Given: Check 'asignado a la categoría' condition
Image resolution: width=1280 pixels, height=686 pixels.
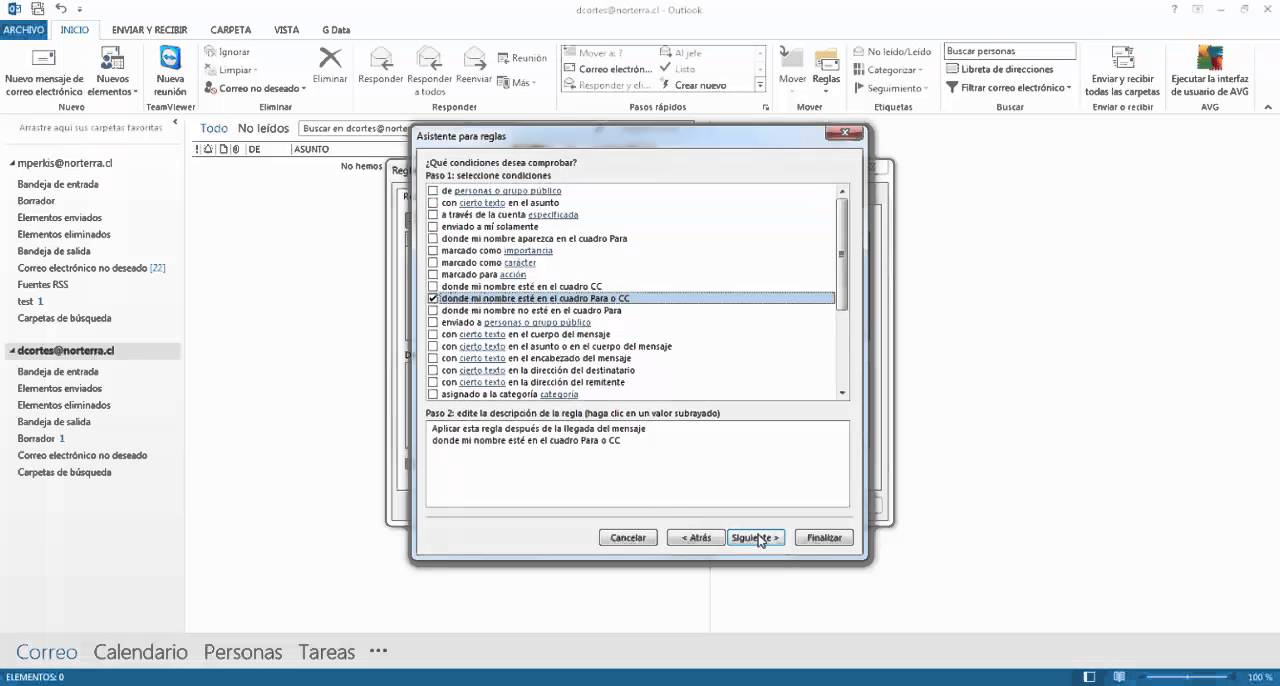Looking at the screenshot, I should [433, 395].
